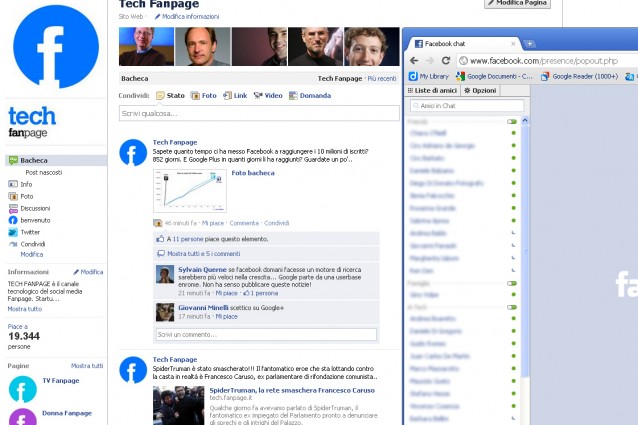Open Discussioni in left sidebar

35,208
